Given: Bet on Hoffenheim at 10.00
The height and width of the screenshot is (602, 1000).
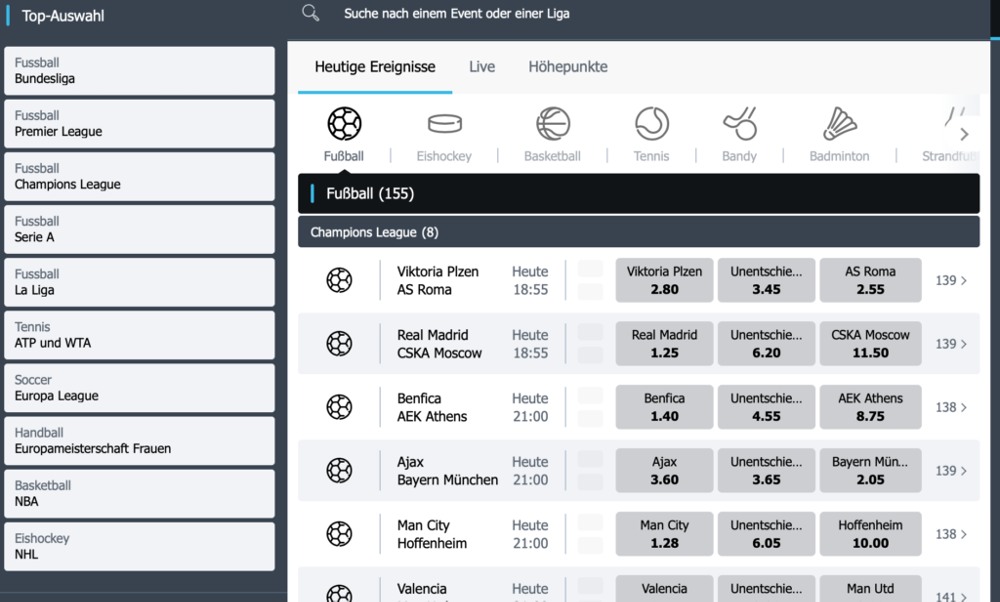Looking at the screenshot, I should tap(870, 534).
